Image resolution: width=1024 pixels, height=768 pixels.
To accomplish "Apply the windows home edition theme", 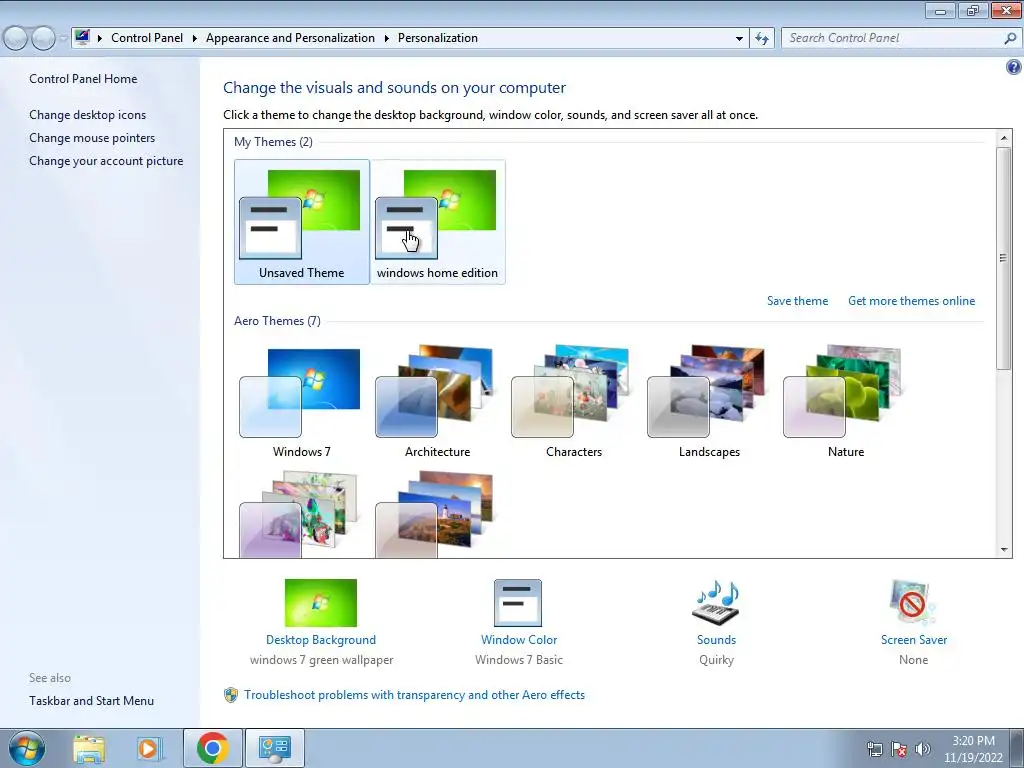I will tap(437, 221).
